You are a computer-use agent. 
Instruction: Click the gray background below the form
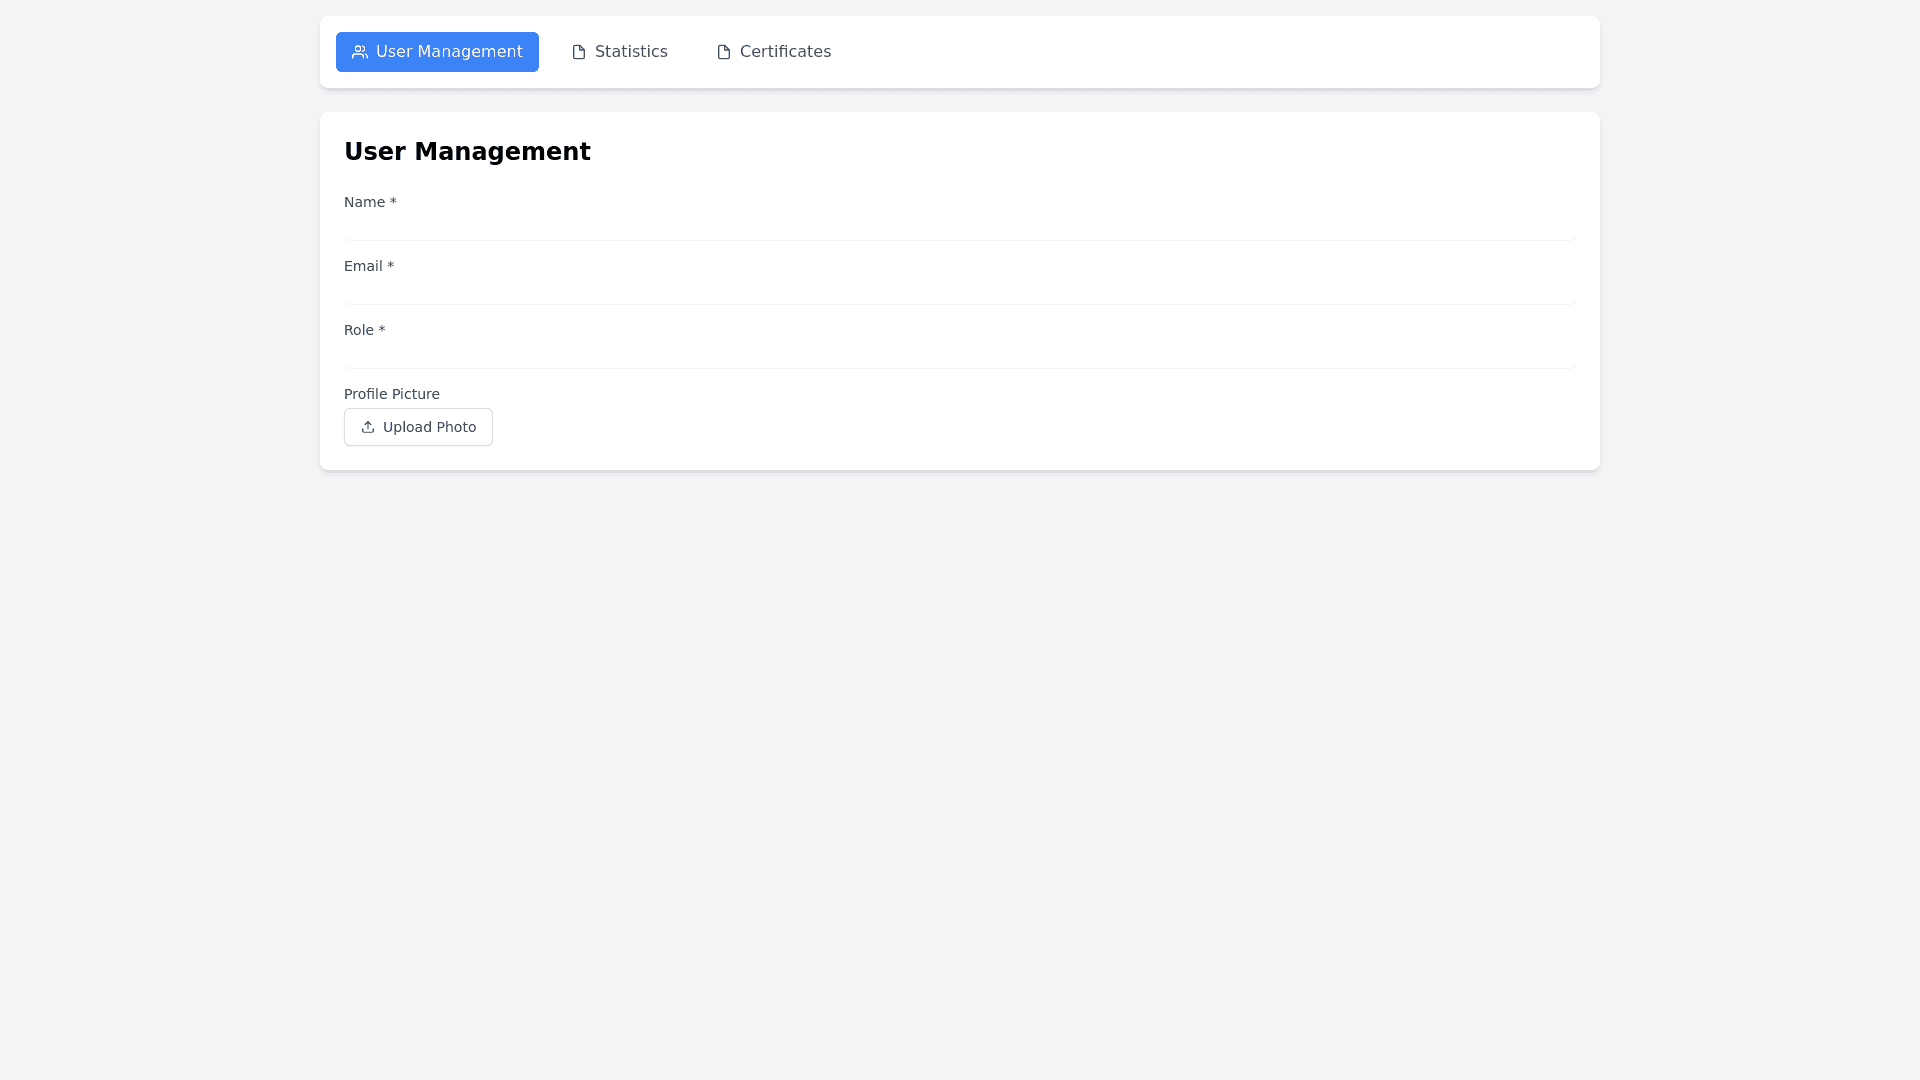click(960, 760)
